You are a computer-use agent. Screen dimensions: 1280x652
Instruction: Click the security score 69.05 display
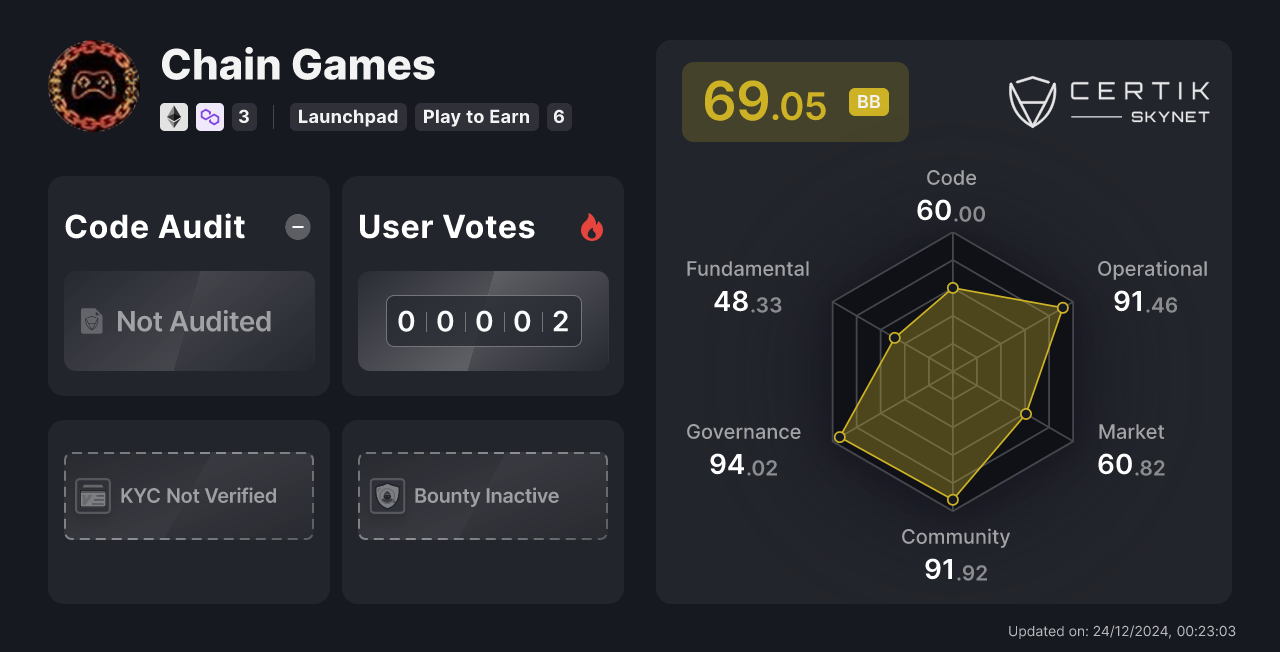click(x=766, y=101)
